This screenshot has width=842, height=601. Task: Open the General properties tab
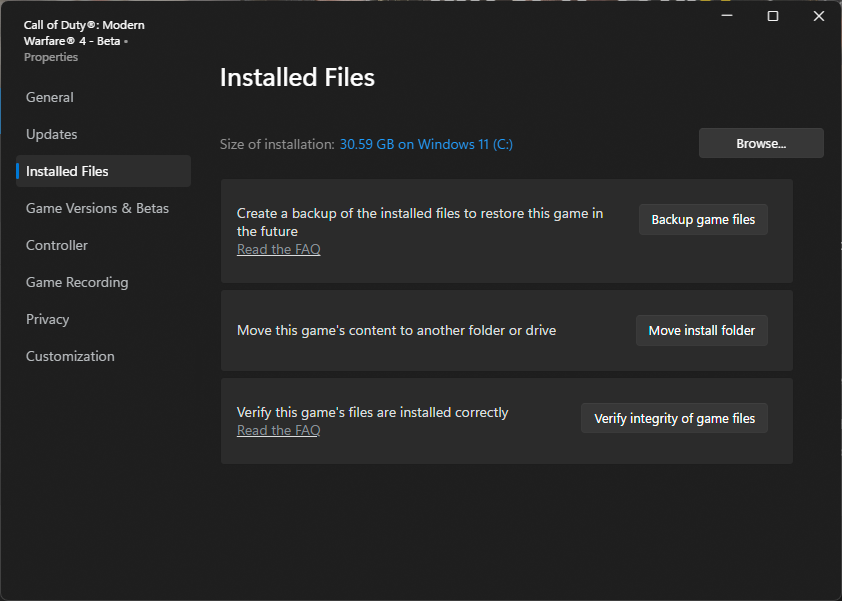(49, 97)
